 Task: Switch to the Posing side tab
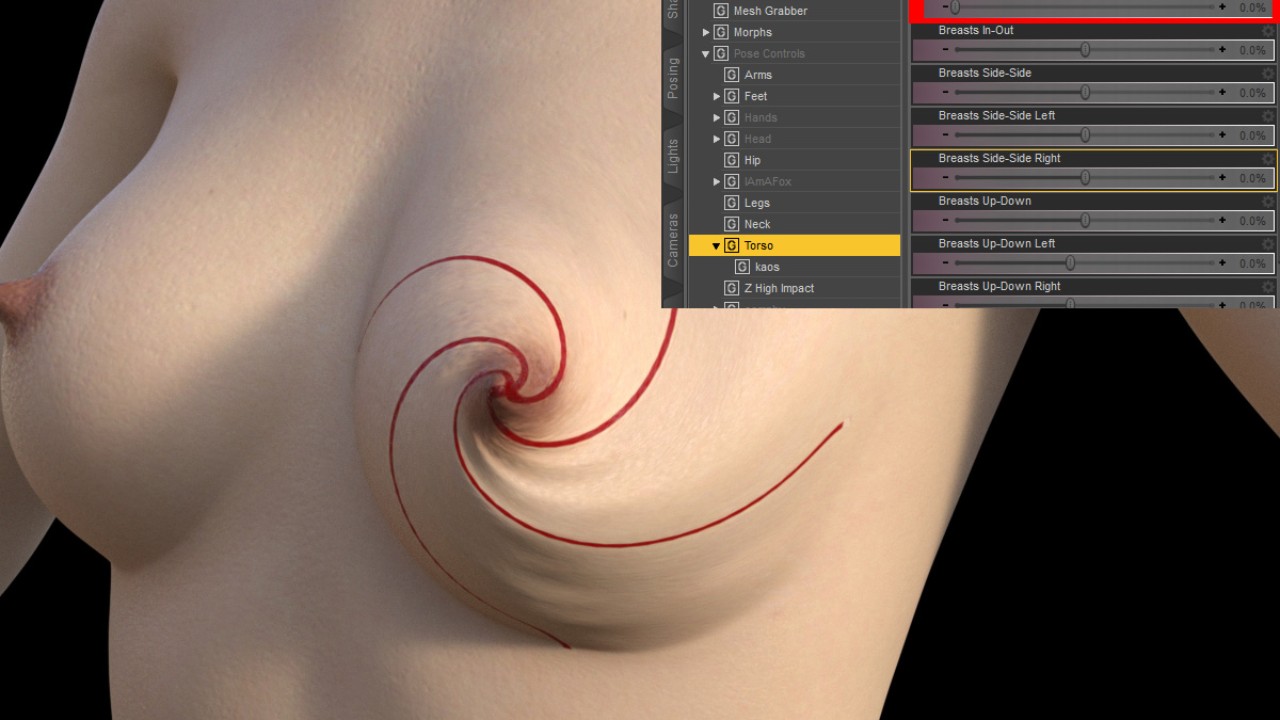[x=673, y=78]
